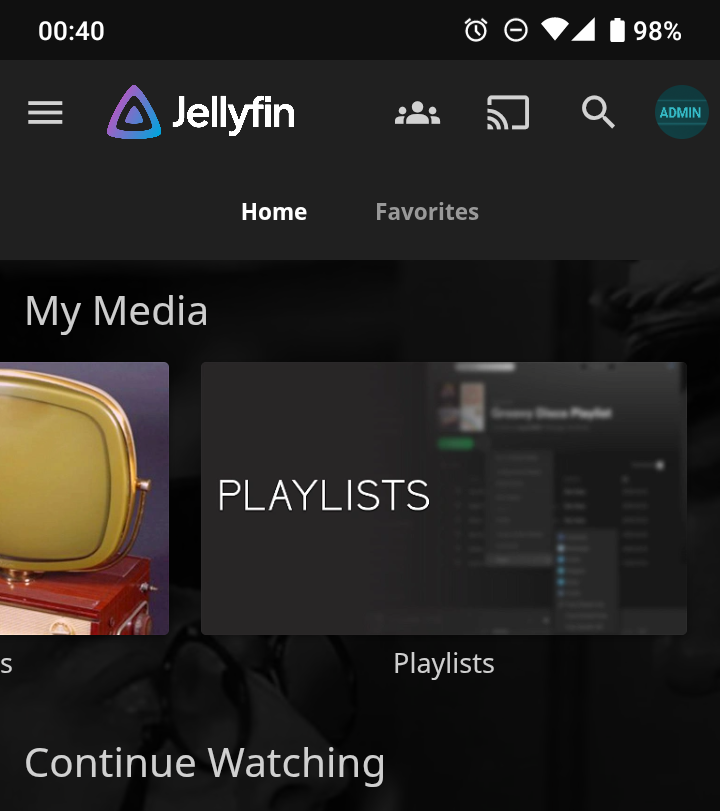This screenshot has height=811, width=720.
Task: Tap the cellular signal status icon
Action: coord(583,31)
